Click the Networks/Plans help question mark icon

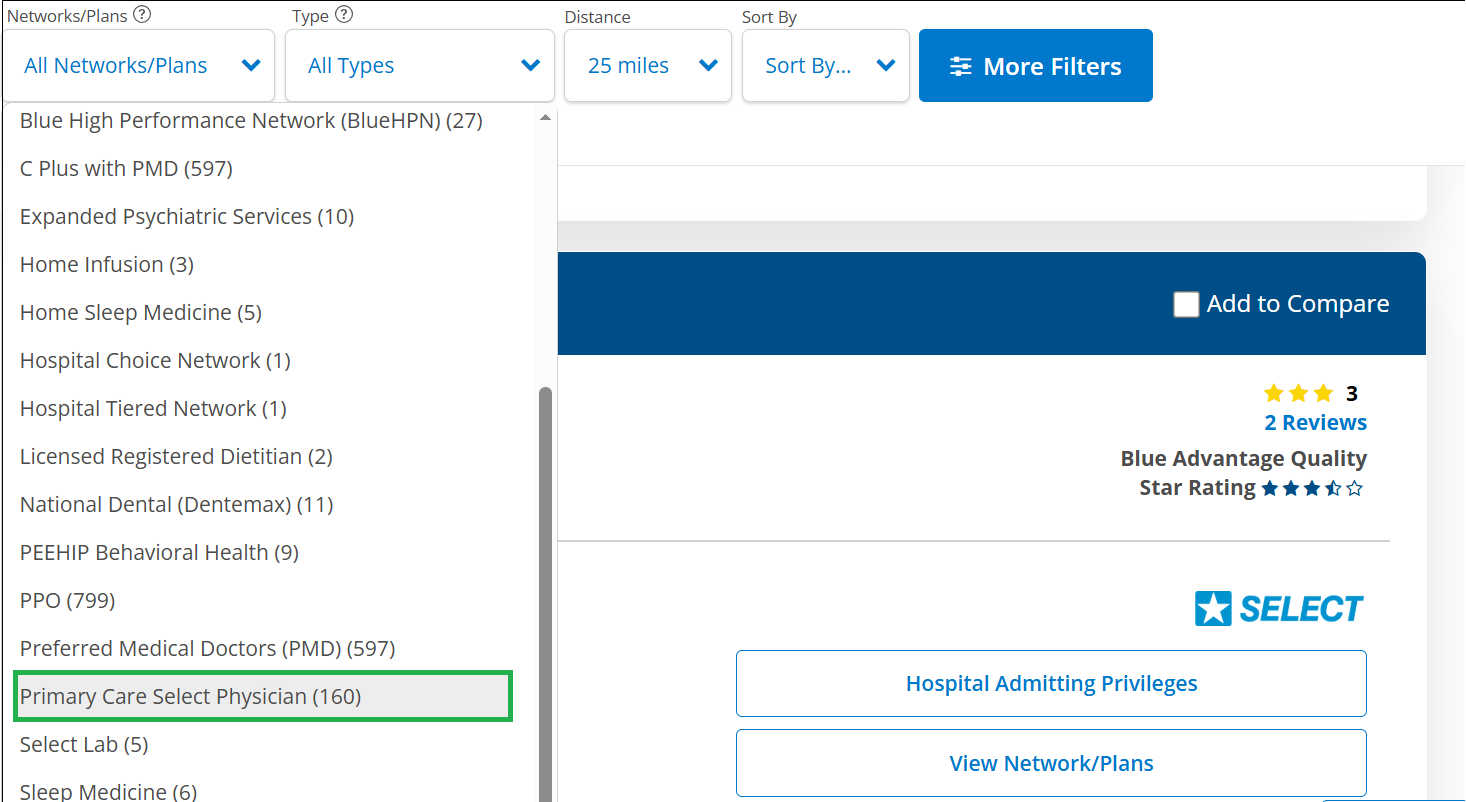(142, 15)
